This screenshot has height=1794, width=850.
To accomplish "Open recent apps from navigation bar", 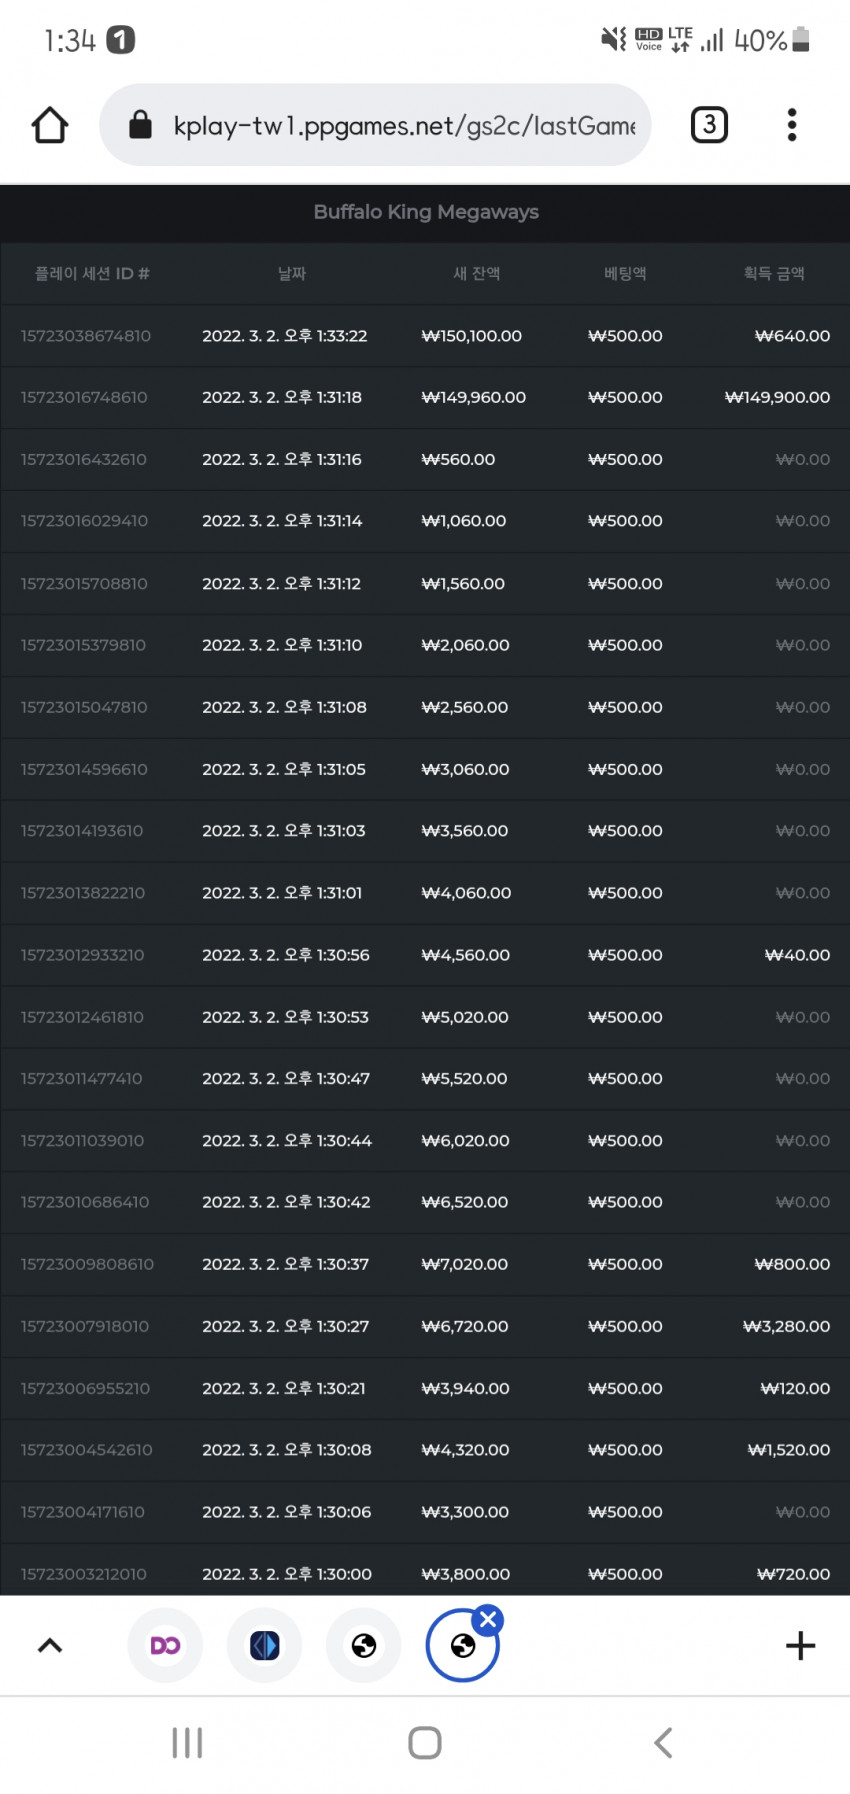I will click(x=187, y=1743).
